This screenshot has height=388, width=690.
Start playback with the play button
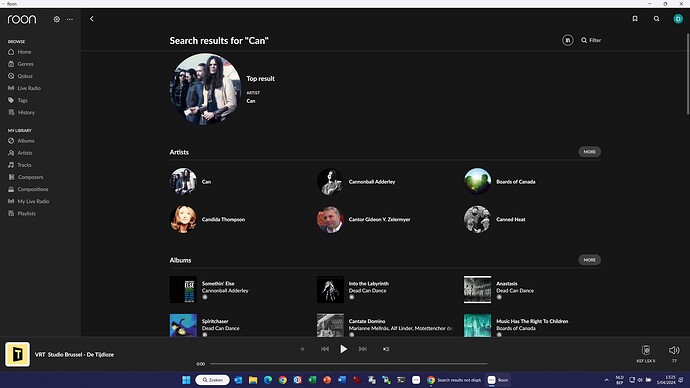pyautogui.click(x=343, y=349)
